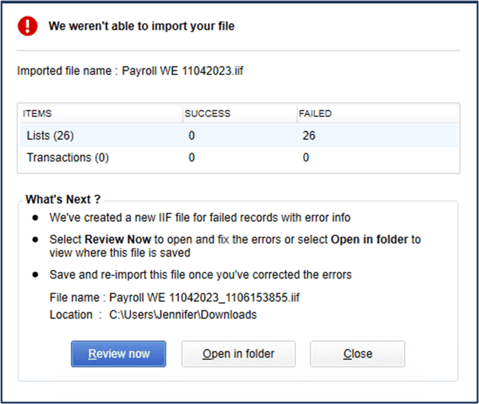
Task: Click the red error exclamation icon
Action: (28, 26)
